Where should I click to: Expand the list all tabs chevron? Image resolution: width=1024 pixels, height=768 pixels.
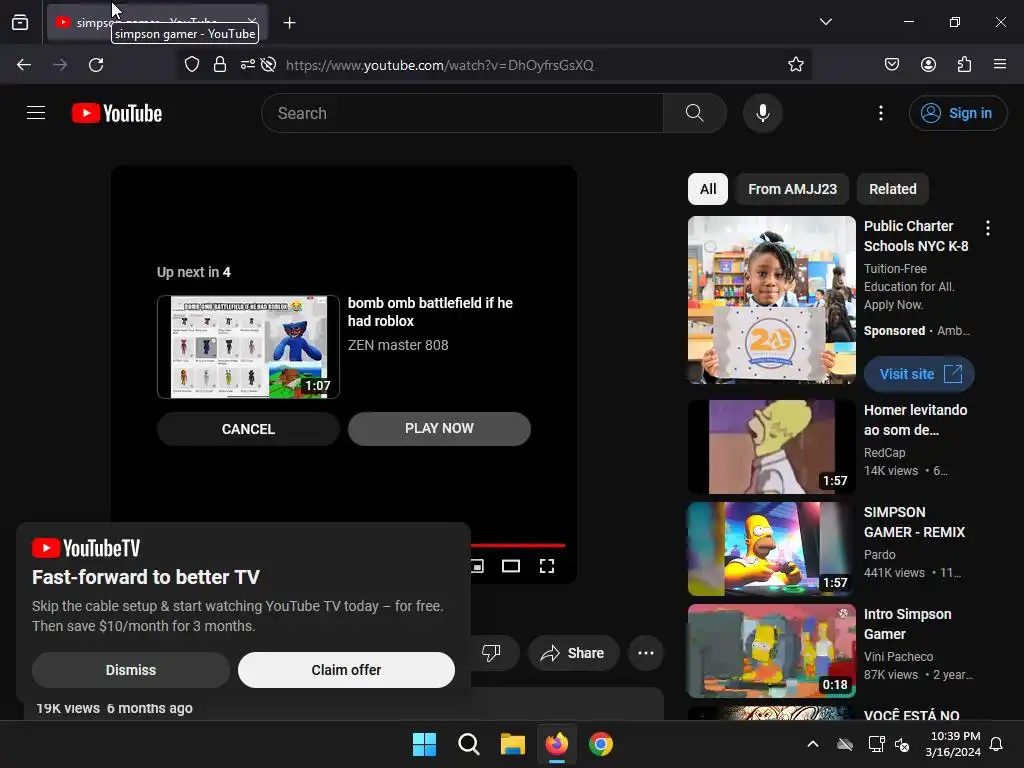point(825,22)
